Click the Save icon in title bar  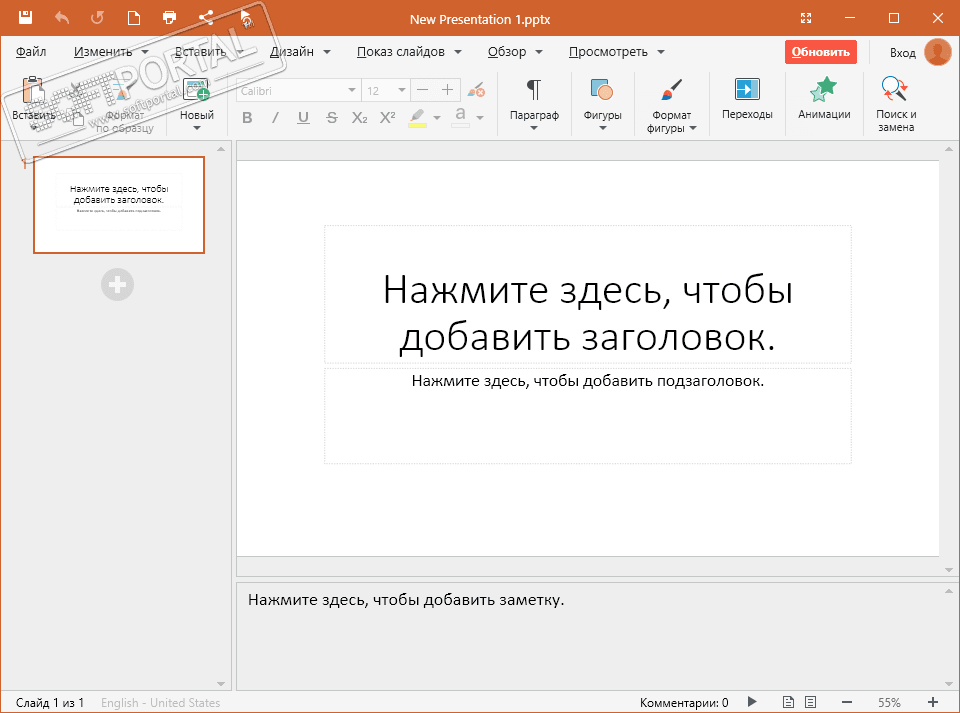(25, 18)
